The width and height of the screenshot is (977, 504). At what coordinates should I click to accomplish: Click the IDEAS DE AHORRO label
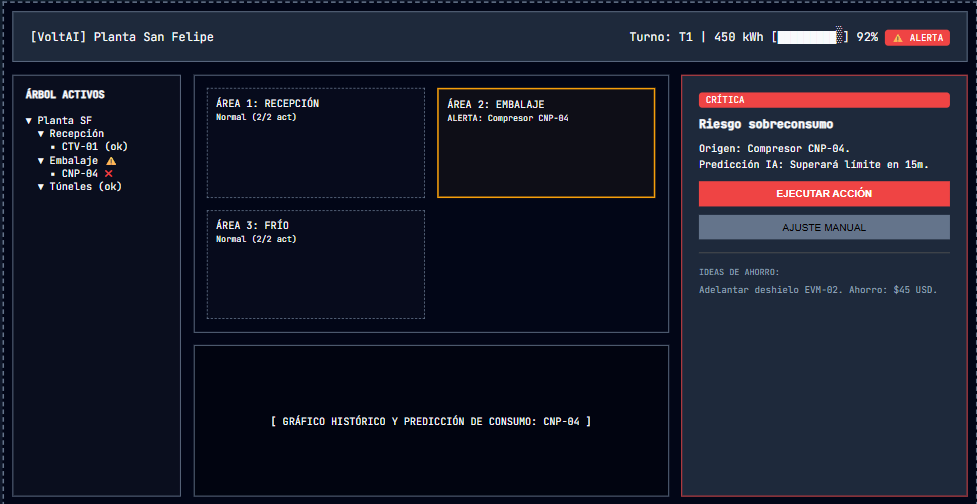pos(739,273)
